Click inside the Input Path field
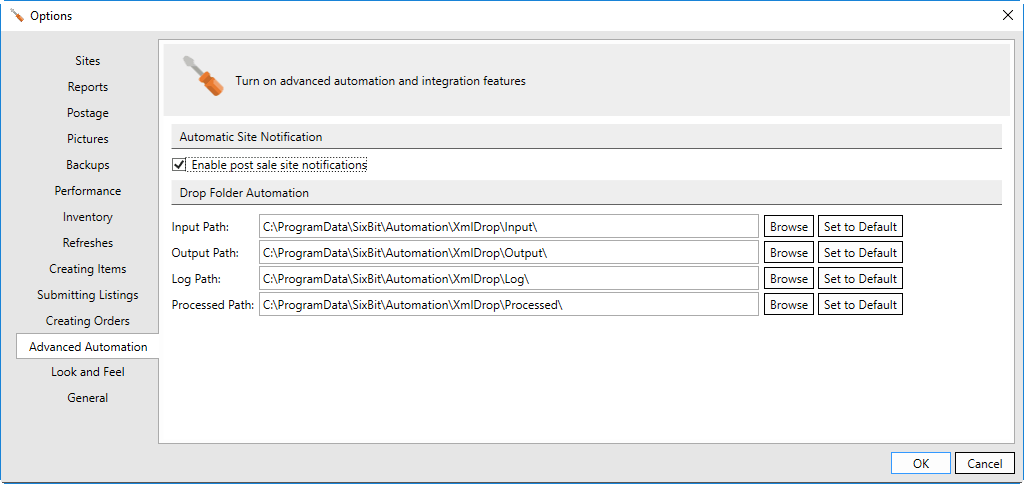The image size is (1024, 484). (509, 227)
